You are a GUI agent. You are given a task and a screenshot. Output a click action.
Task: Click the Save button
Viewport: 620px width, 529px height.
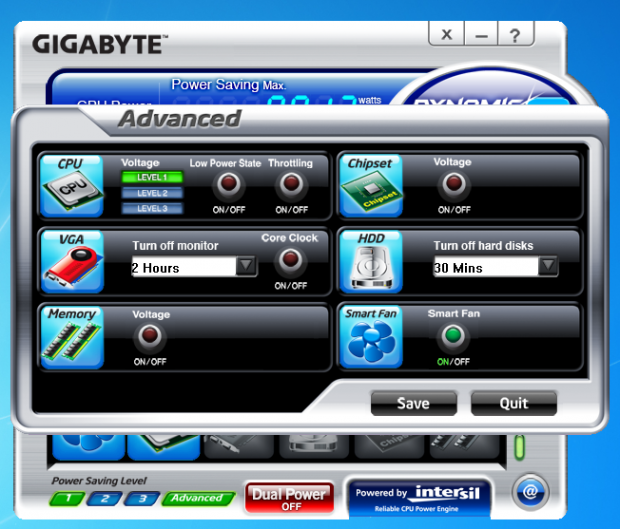tap(414, 403)
